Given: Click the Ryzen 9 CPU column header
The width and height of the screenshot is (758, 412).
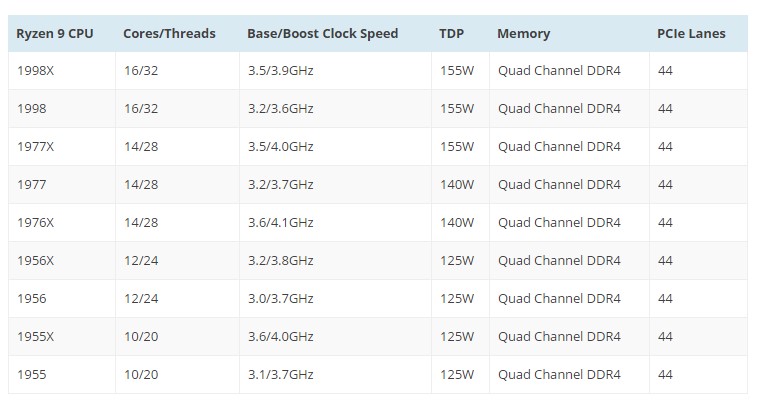Looking at the screenshot, I should tap(55, 34).
